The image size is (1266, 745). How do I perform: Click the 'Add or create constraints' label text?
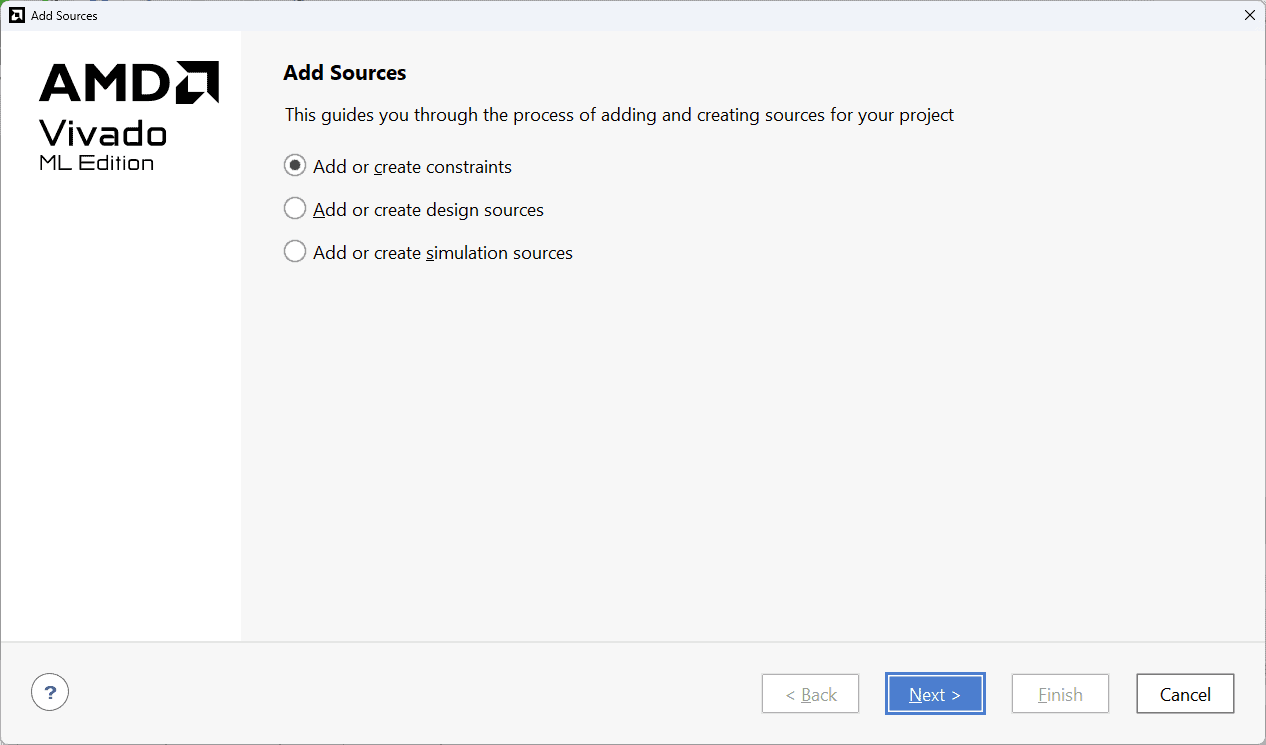[412, 167]
